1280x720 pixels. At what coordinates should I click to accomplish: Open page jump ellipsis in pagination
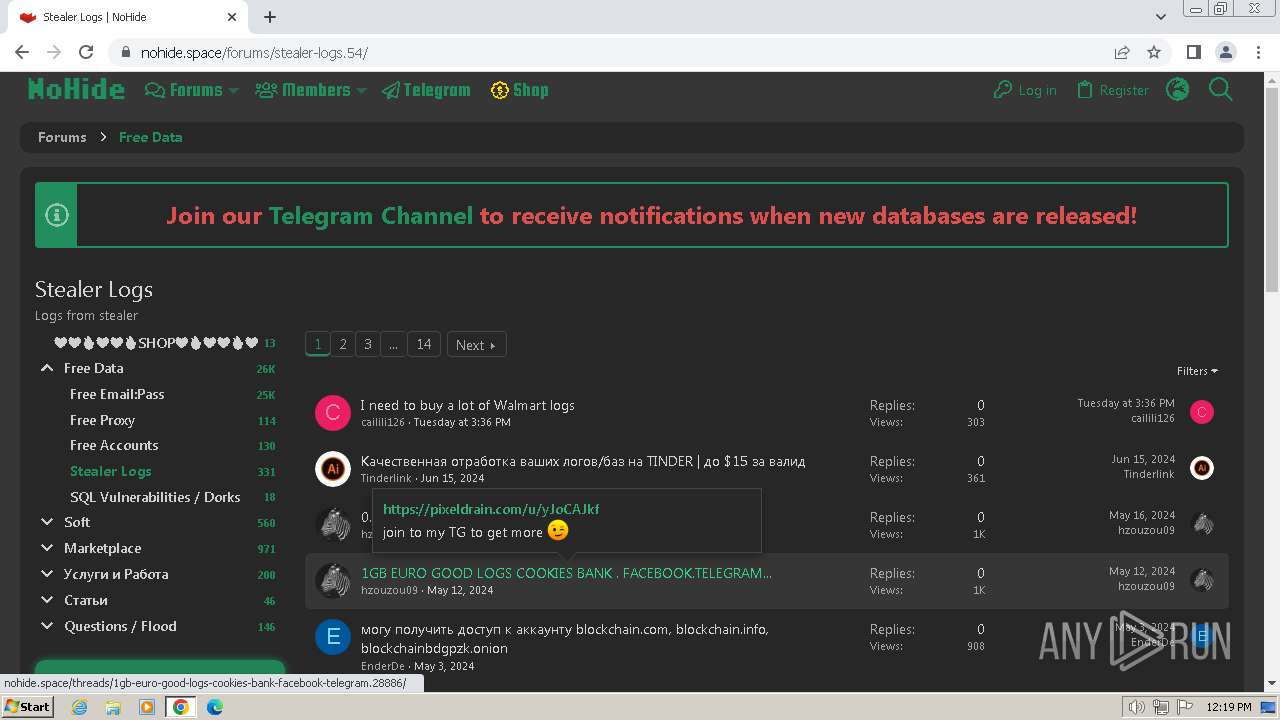(393, 344)
